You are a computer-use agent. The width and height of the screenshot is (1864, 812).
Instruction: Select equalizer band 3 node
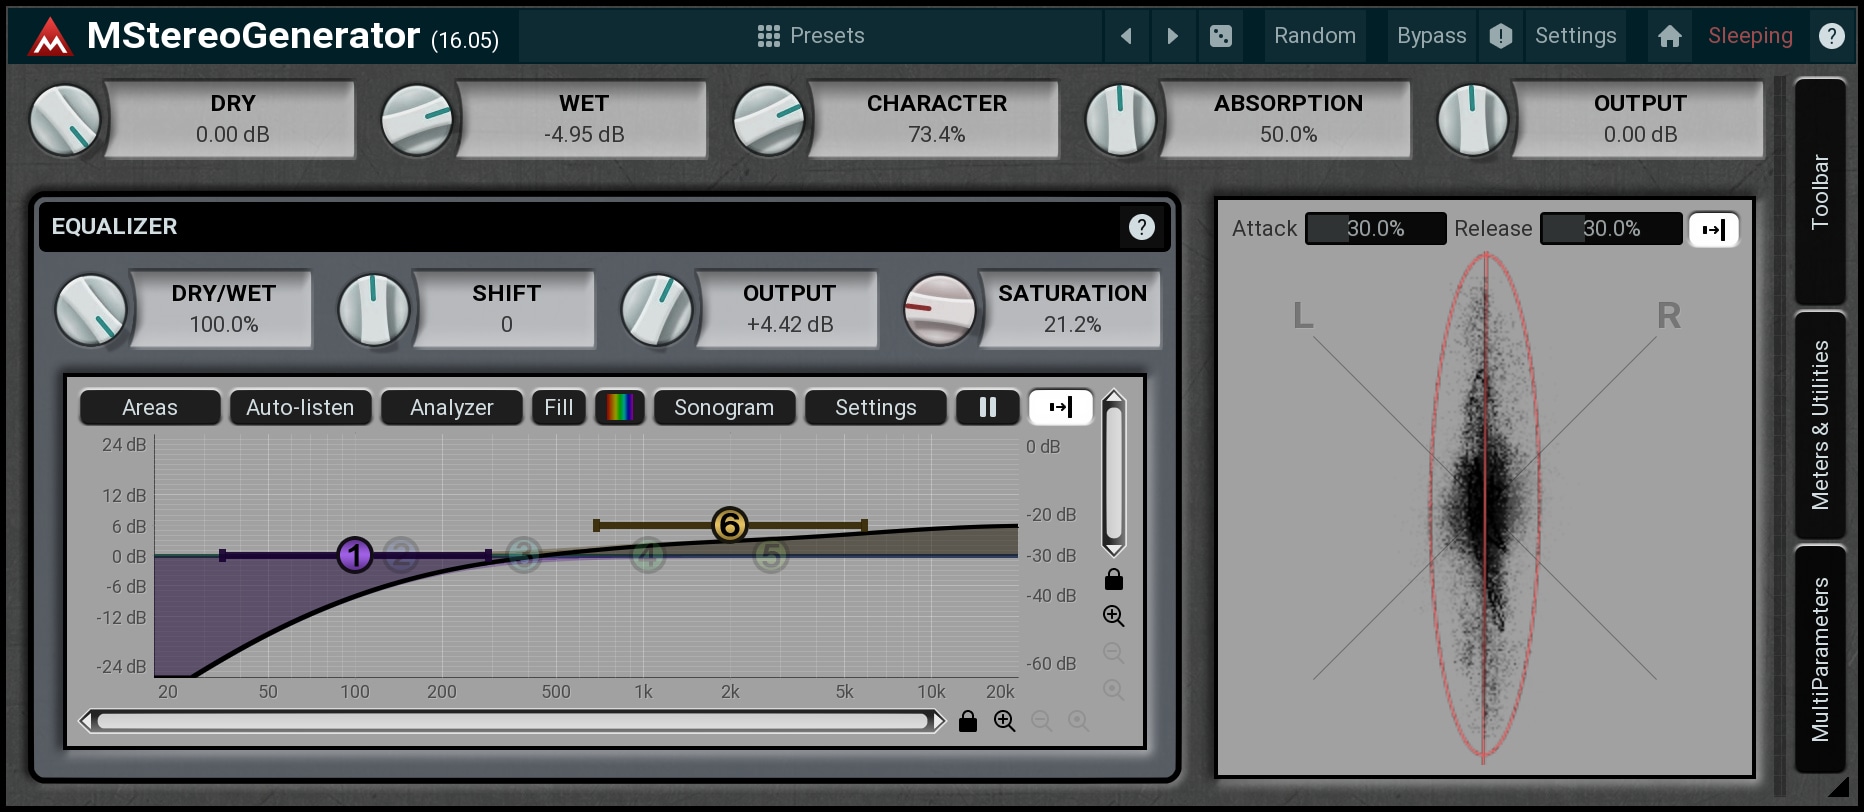tap(524, 555)
